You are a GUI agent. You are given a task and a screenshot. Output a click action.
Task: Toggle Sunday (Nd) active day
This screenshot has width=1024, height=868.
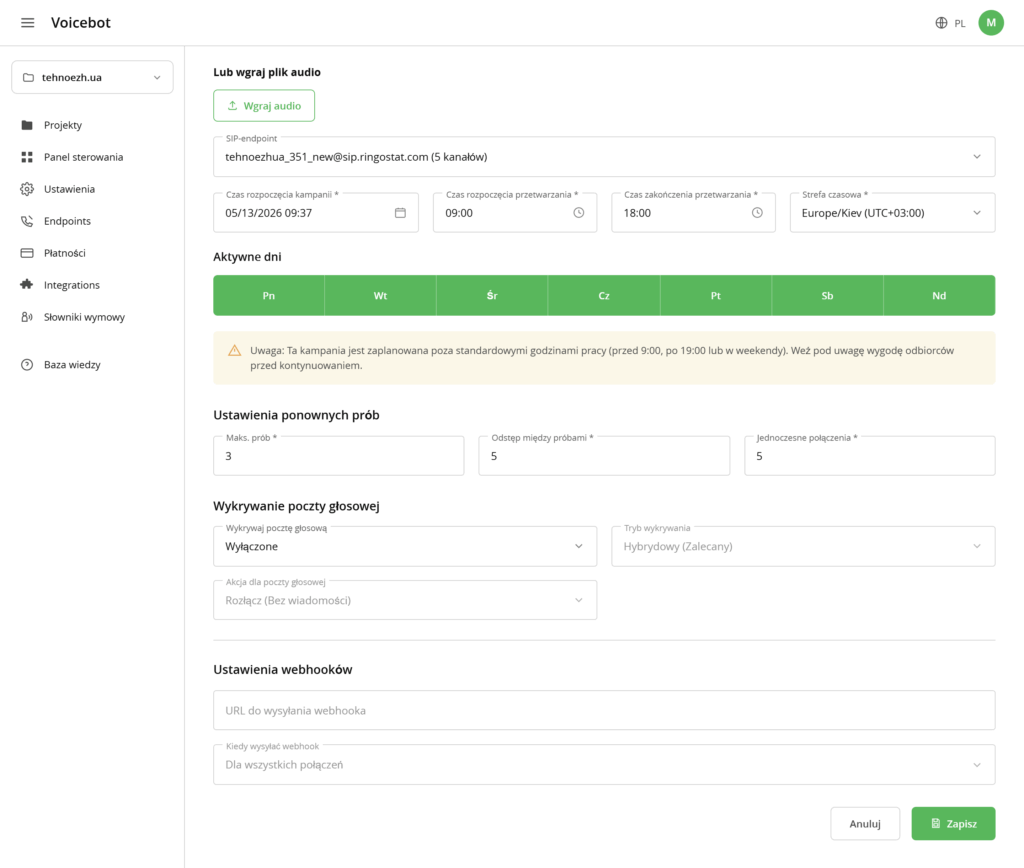(x=939, y=295)
